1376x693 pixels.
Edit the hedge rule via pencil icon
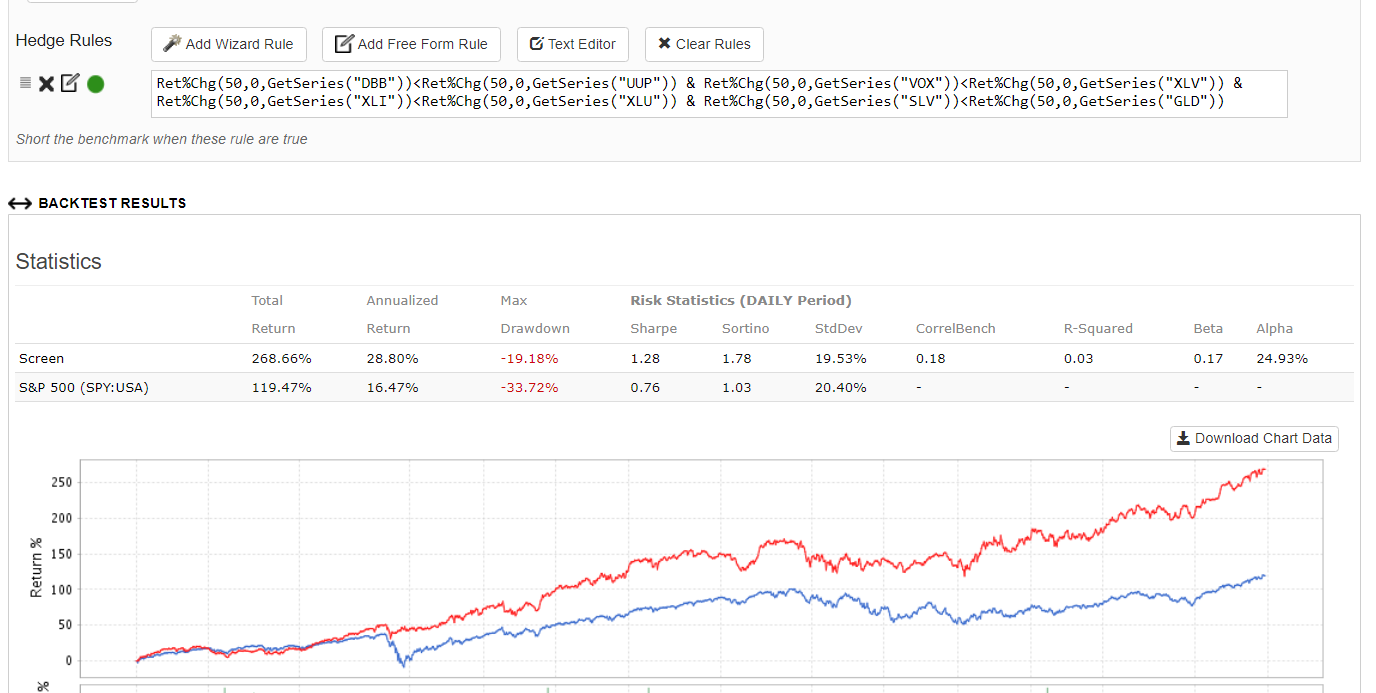coord(69,83)
